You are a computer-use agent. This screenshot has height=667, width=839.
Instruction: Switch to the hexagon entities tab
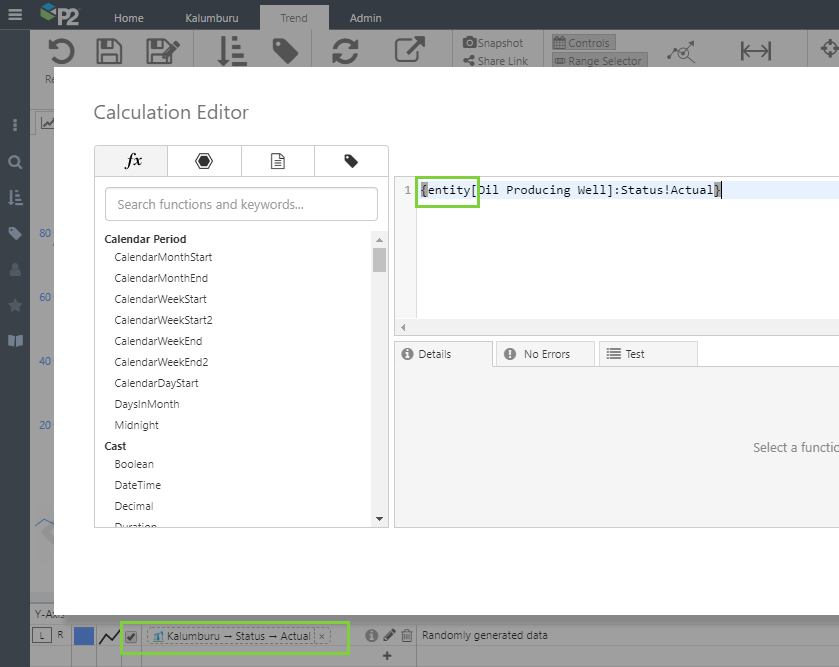pyautogui.click(x=204, y=161)
